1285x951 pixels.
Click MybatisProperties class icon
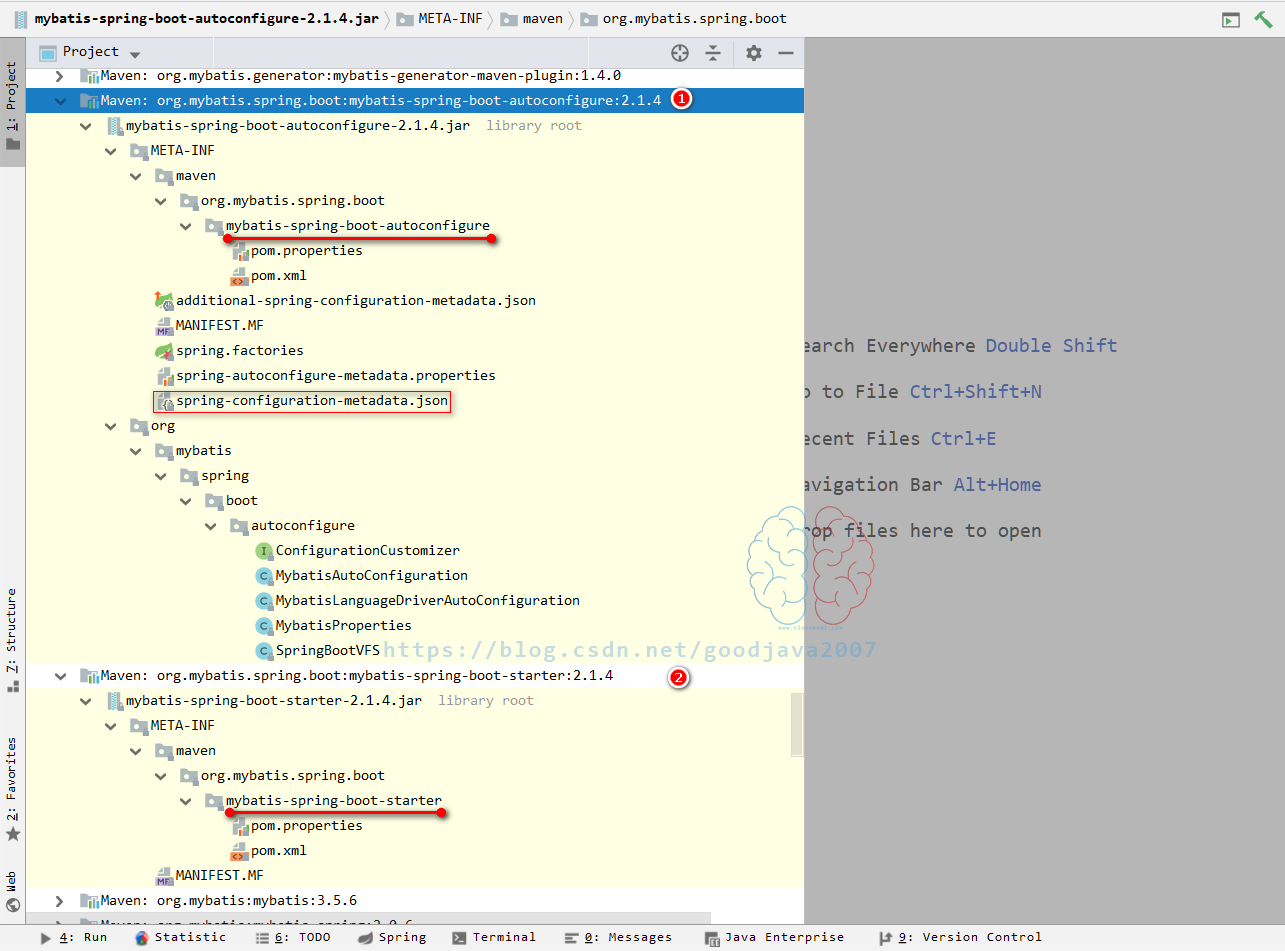[264, 626]
